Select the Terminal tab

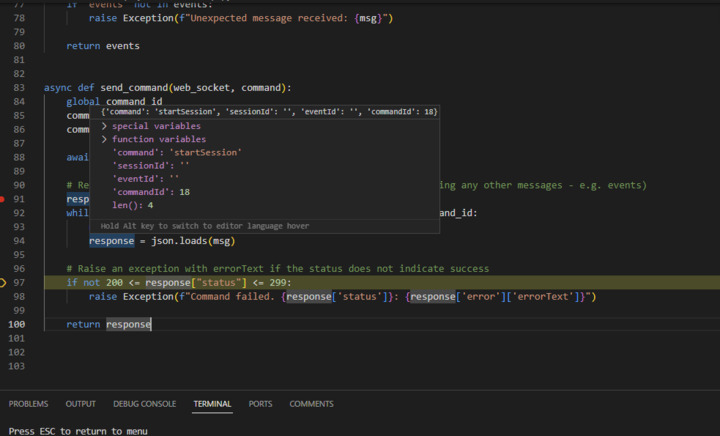click(x=212, y=404)
